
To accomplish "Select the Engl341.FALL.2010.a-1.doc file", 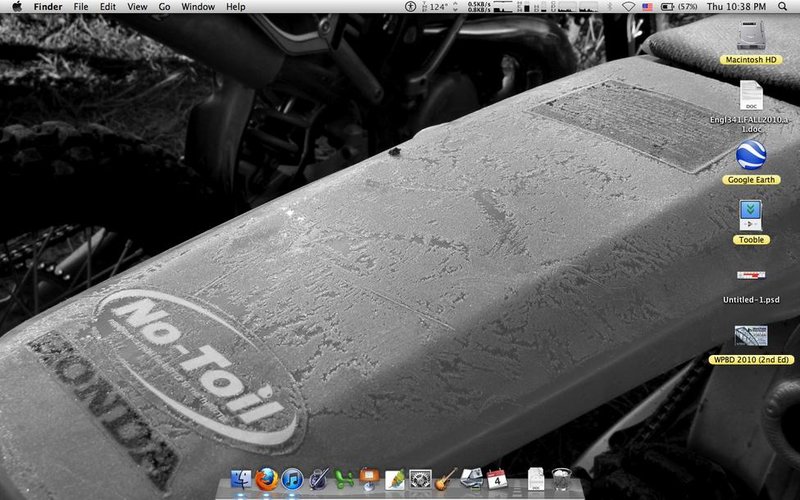I will [x=751, y=95].
